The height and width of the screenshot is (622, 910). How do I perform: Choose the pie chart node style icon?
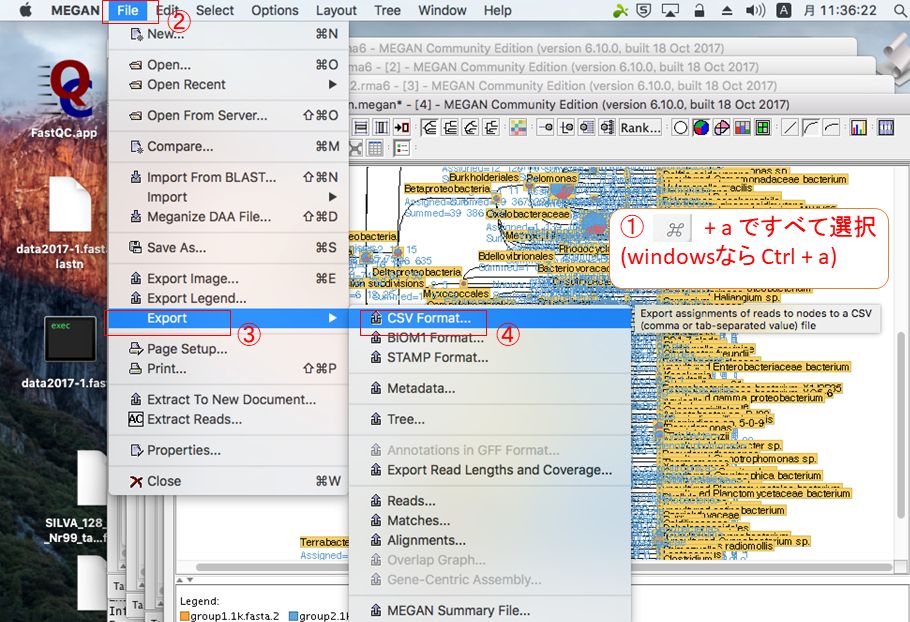701,127
